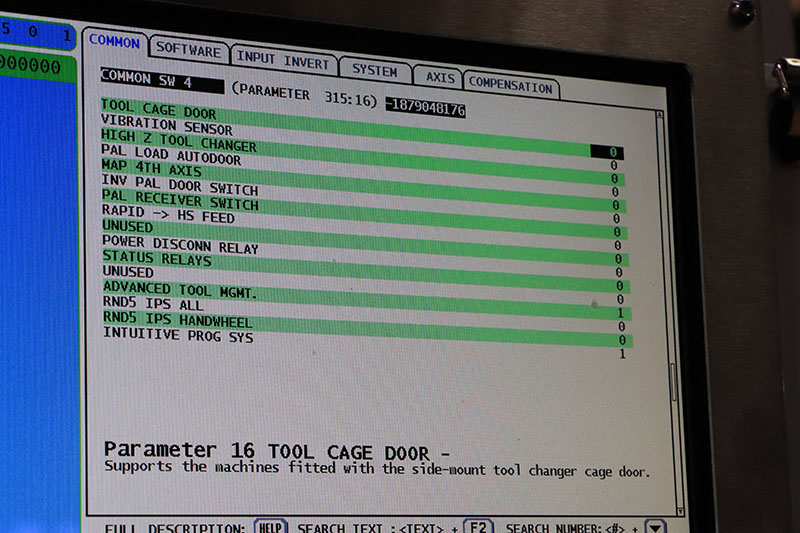Click the (PARAMETER 315:16) text
The width and height of the screenshot is (800, 533).
tap(304, 94)
